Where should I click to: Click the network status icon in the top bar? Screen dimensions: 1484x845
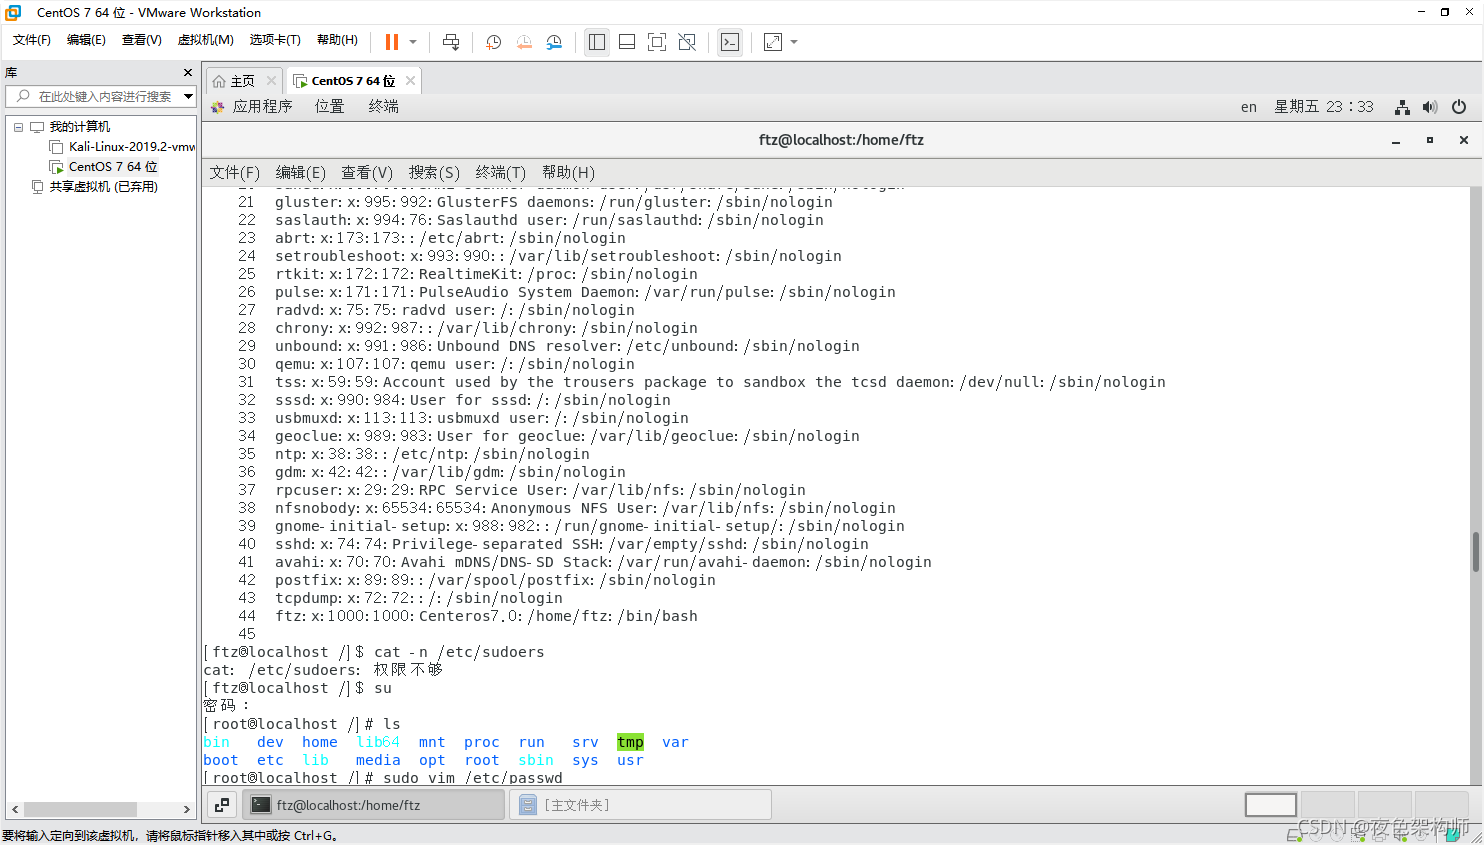click(1403, 107)
